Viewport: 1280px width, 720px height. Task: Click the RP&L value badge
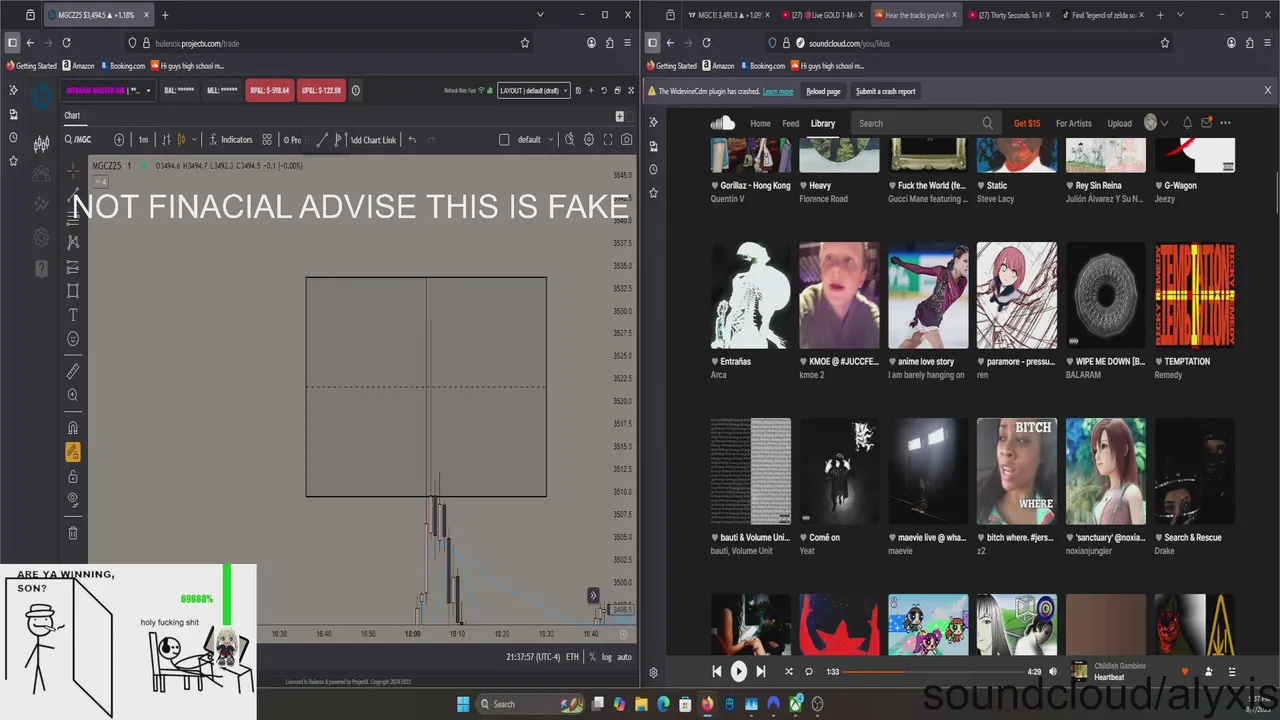pos(270,90)
